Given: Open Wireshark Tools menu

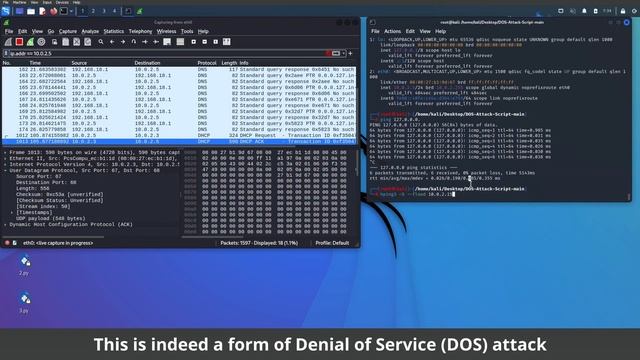Looking at the screenshot, I should coord(187,31).
